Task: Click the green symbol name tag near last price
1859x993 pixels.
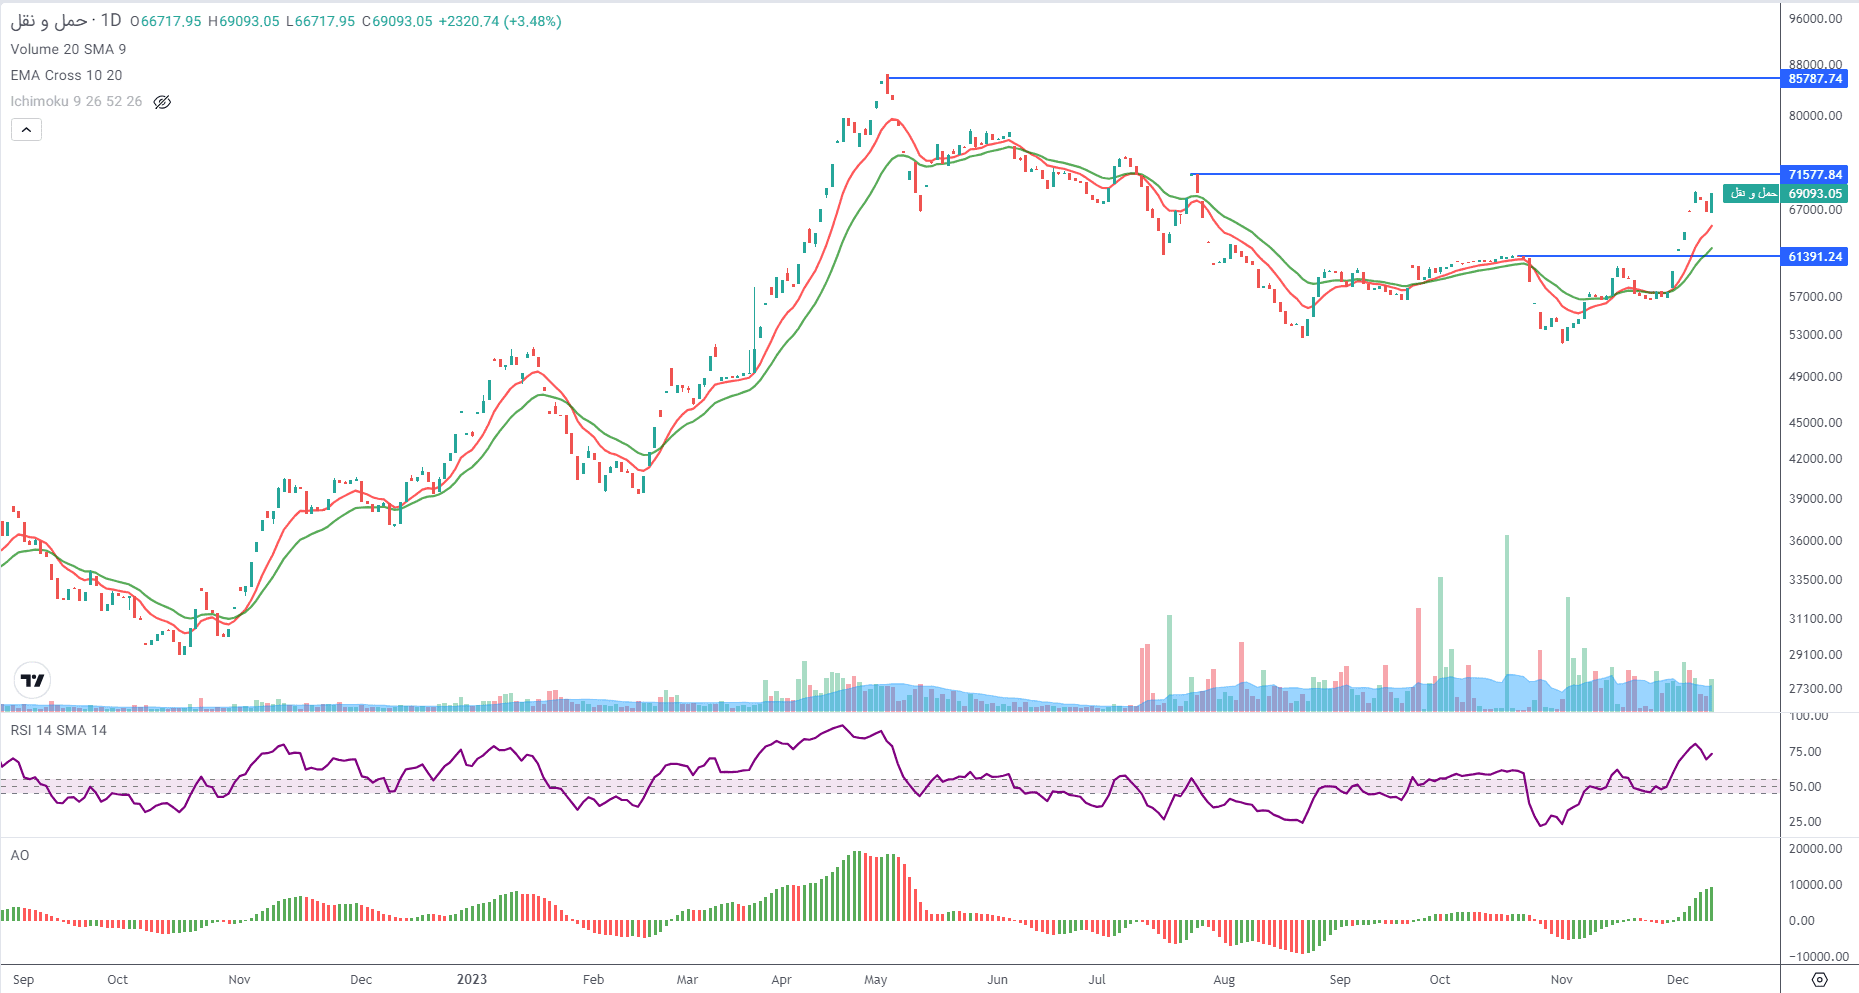Action: tap(1752, 194)
